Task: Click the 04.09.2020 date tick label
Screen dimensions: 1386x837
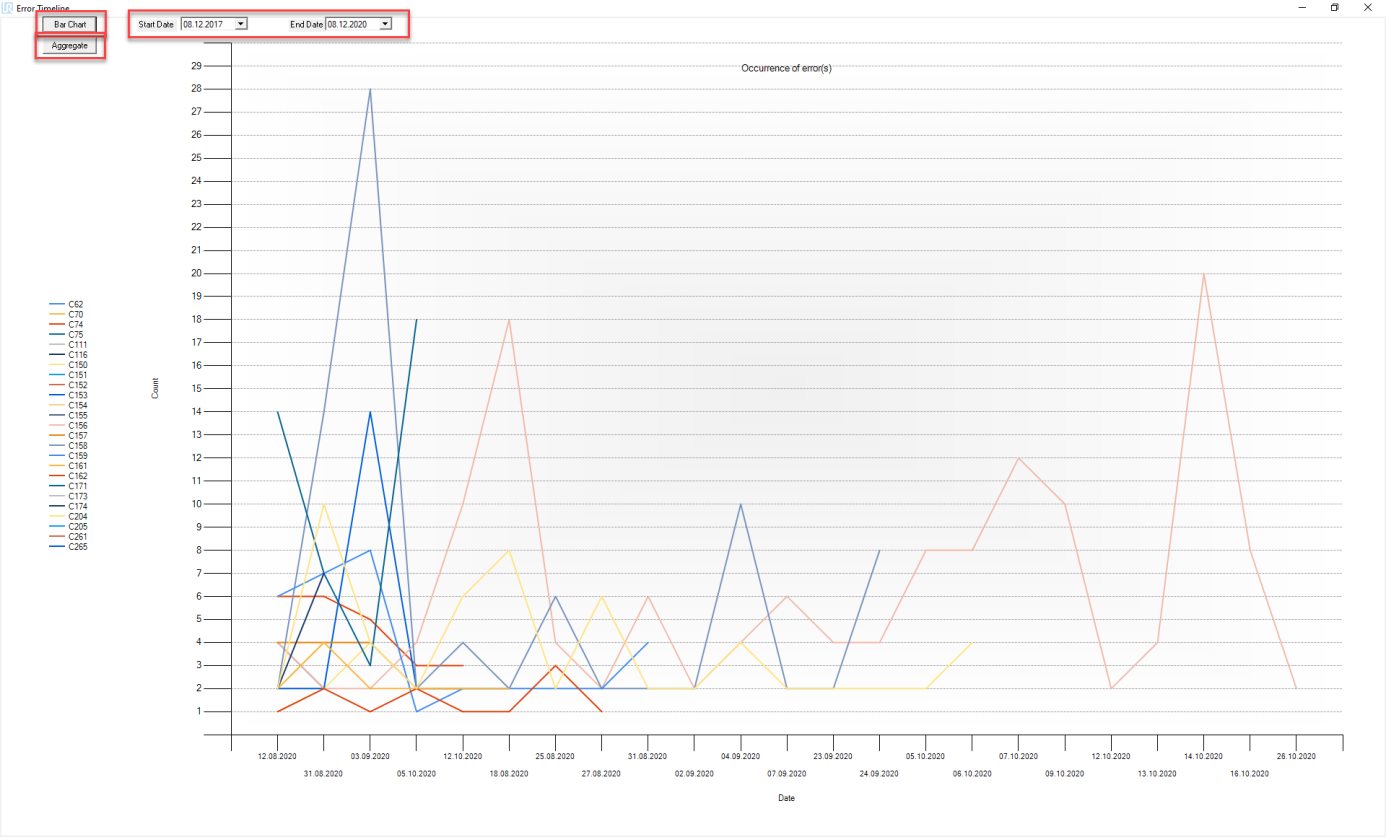Action: [x=740, y=757]
